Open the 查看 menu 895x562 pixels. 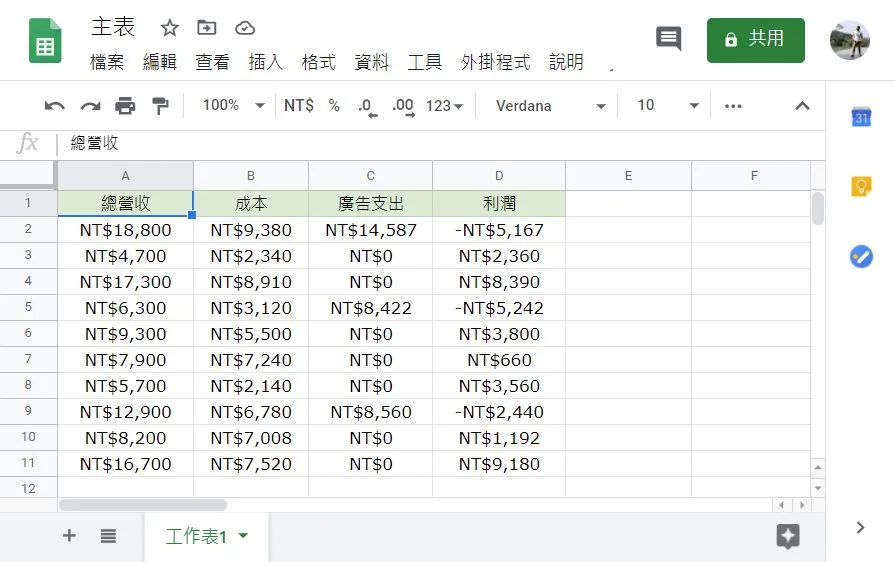pyautogui.click(x=212, y=62)
